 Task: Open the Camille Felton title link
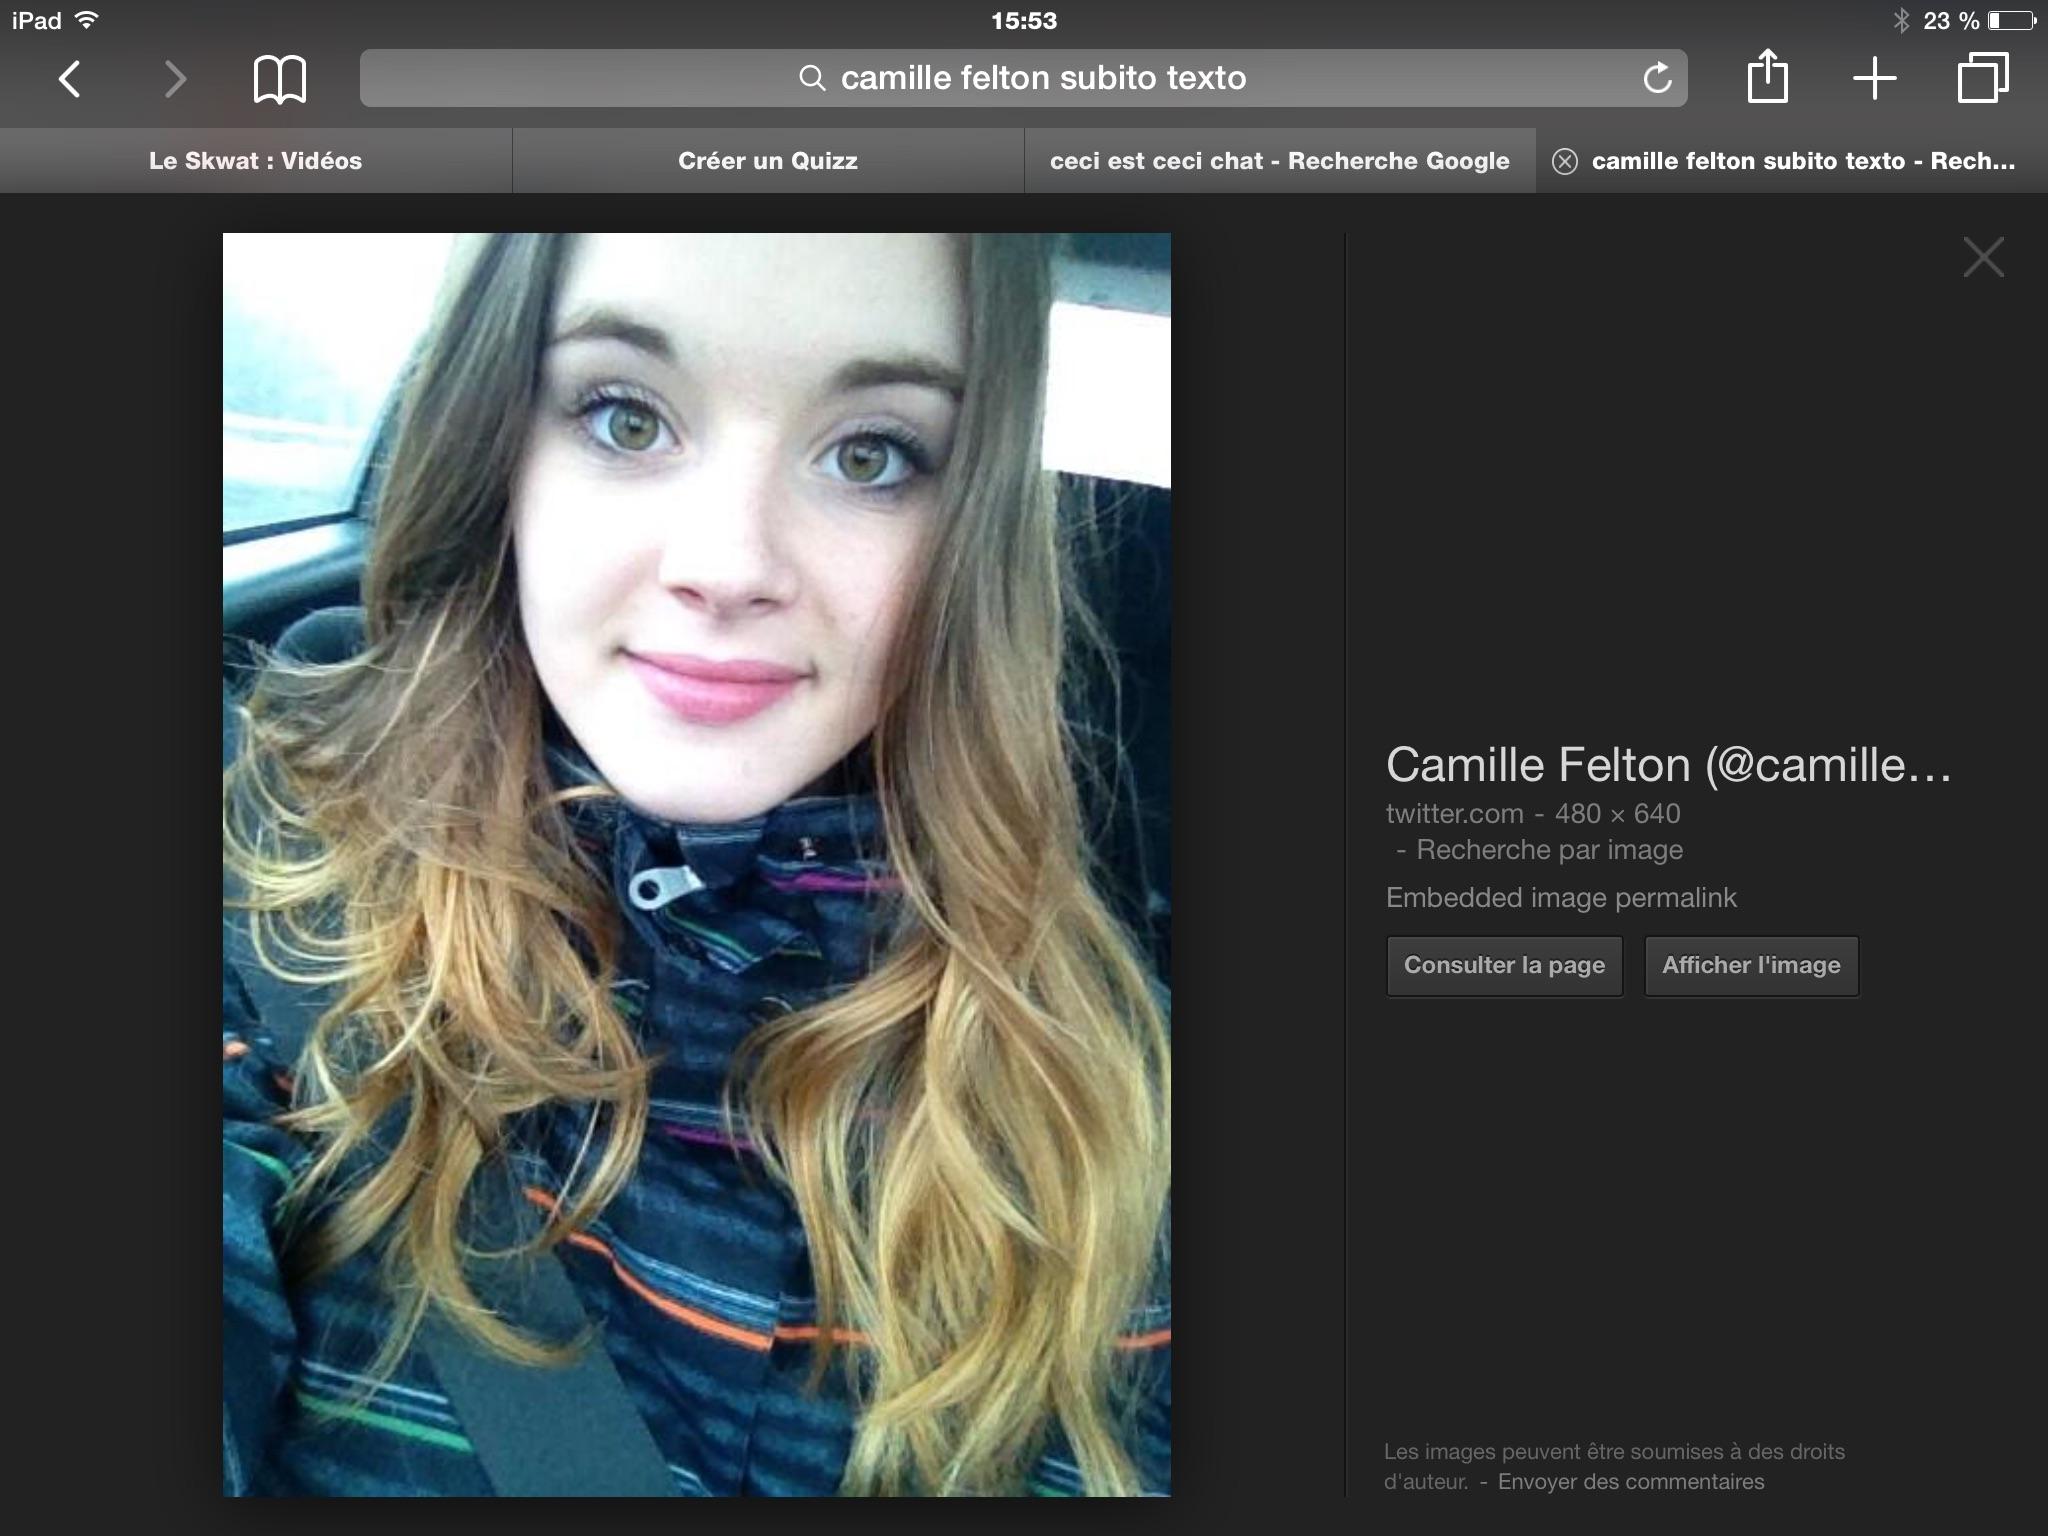coord(1667,765)
